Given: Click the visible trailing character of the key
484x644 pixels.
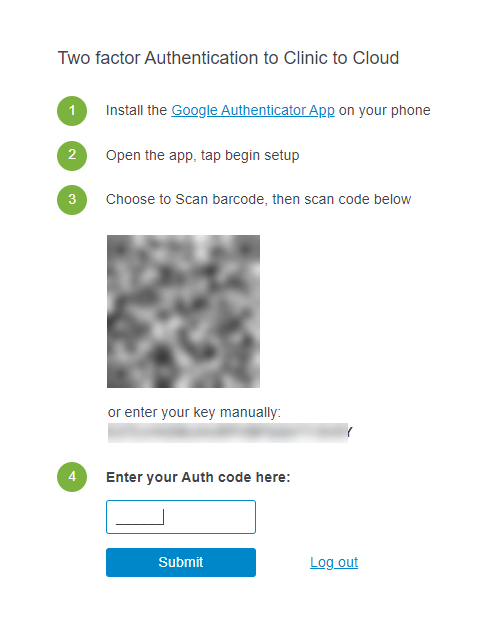Looking at the screenshot, I should pyautogui.click(x=350, y=432).
